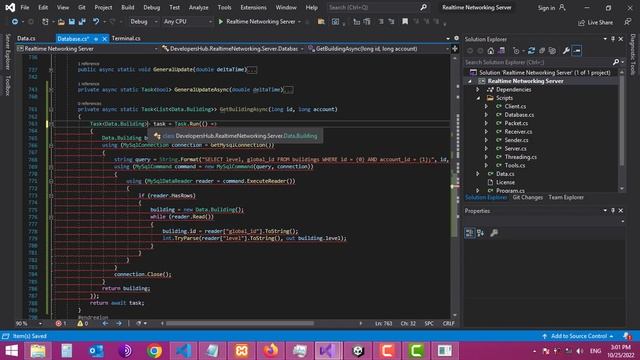This screenshot has height=360, width=640.
Task: Open the Any CPU platform dropdown
Action: pos(187,22)
